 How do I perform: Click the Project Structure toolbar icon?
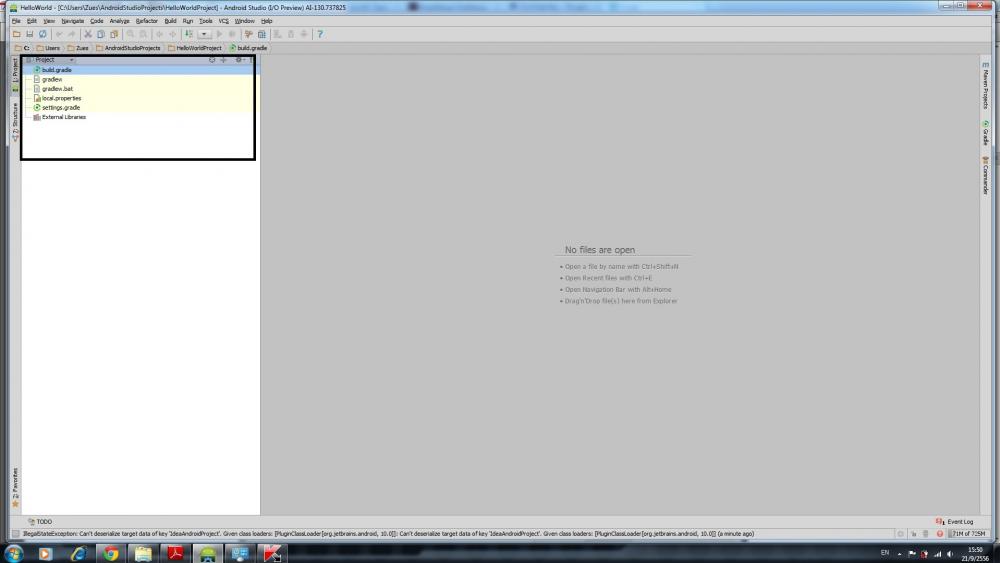click(x=261, y=34)
